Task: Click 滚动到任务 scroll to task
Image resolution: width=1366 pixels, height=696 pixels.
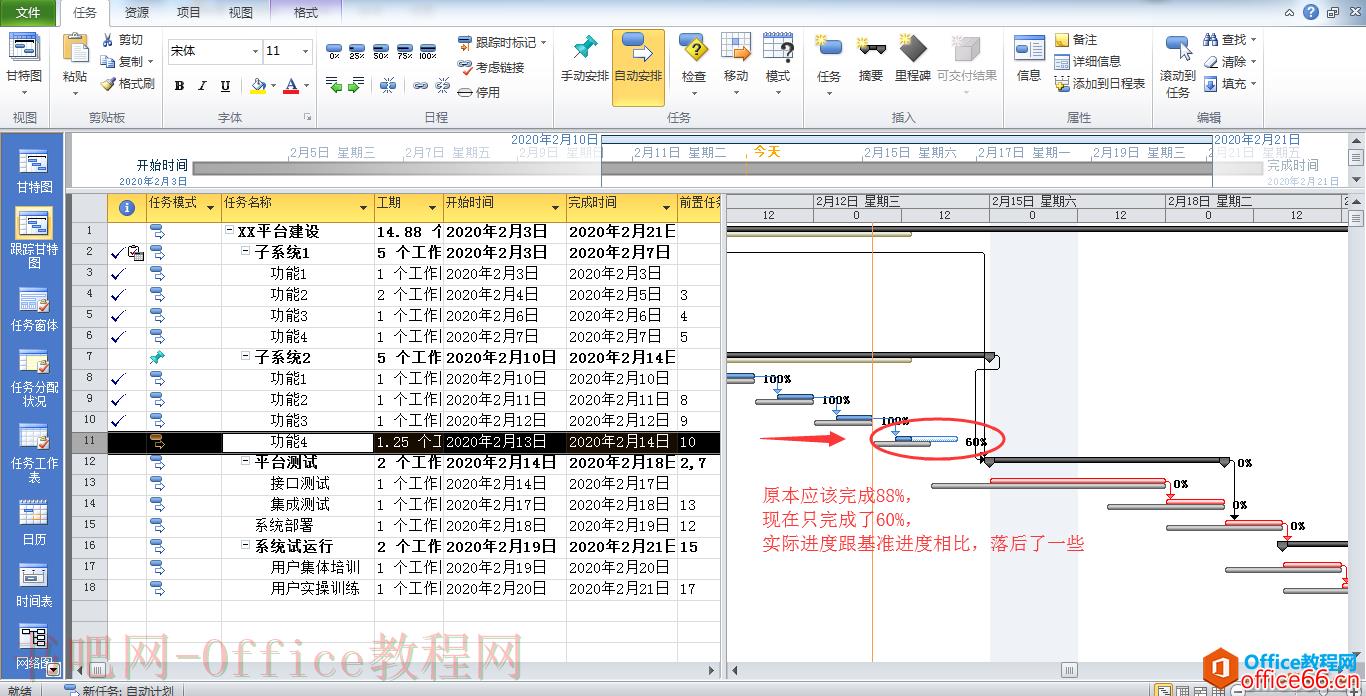Action: pos(1178,65)
